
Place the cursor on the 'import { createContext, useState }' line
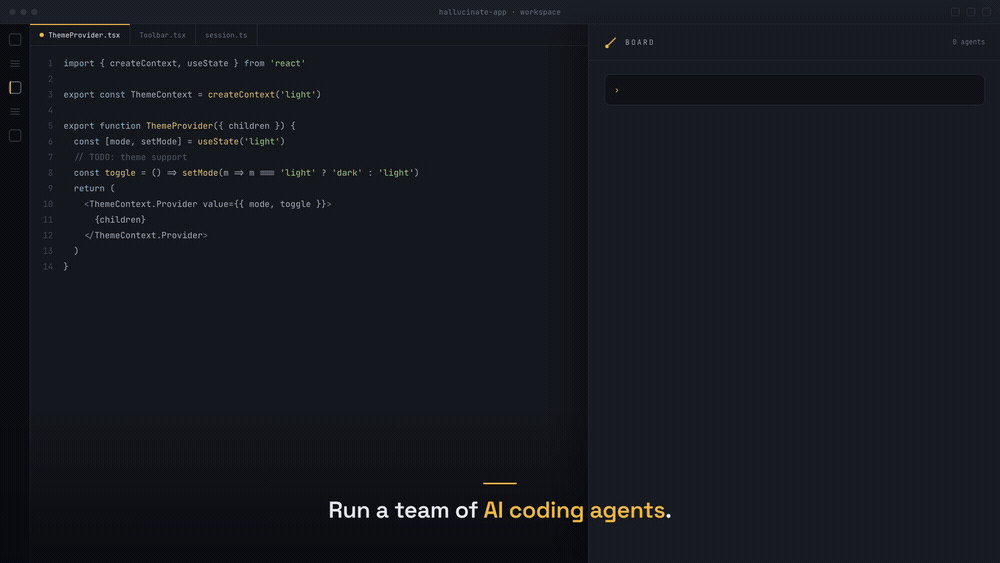tap(184, 63)
